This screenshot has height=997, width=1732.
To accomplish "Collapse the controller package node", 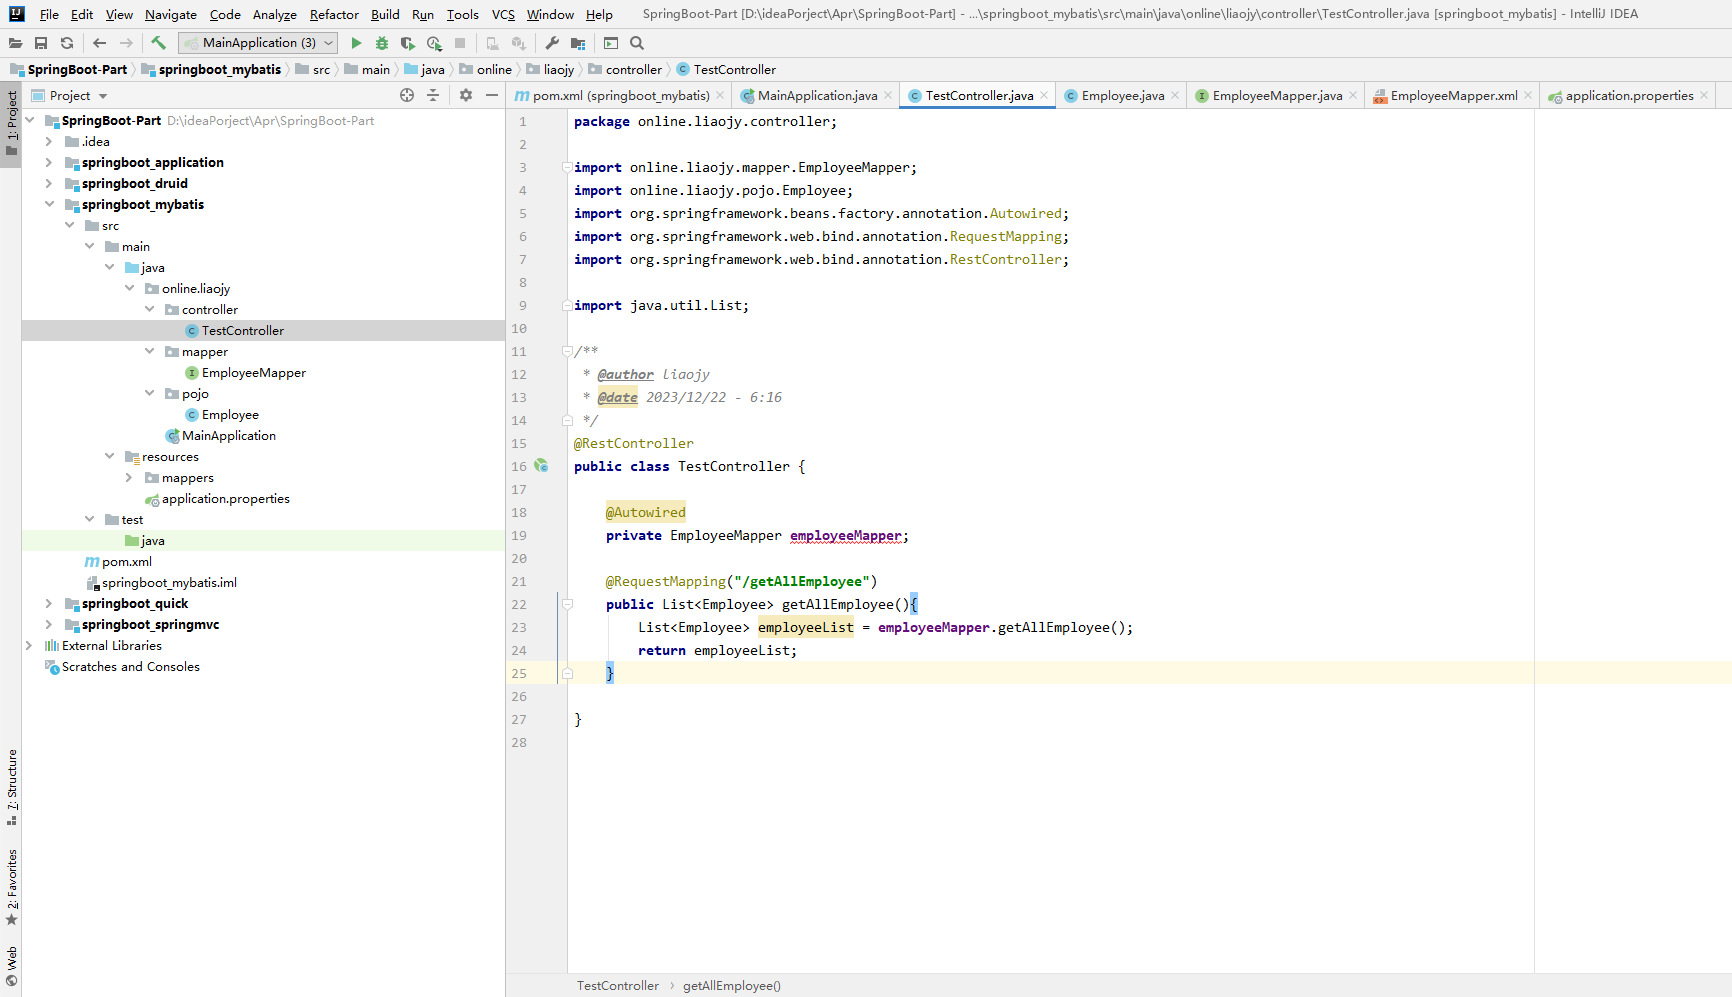I will pyautogui.click(x=149, y=309).
